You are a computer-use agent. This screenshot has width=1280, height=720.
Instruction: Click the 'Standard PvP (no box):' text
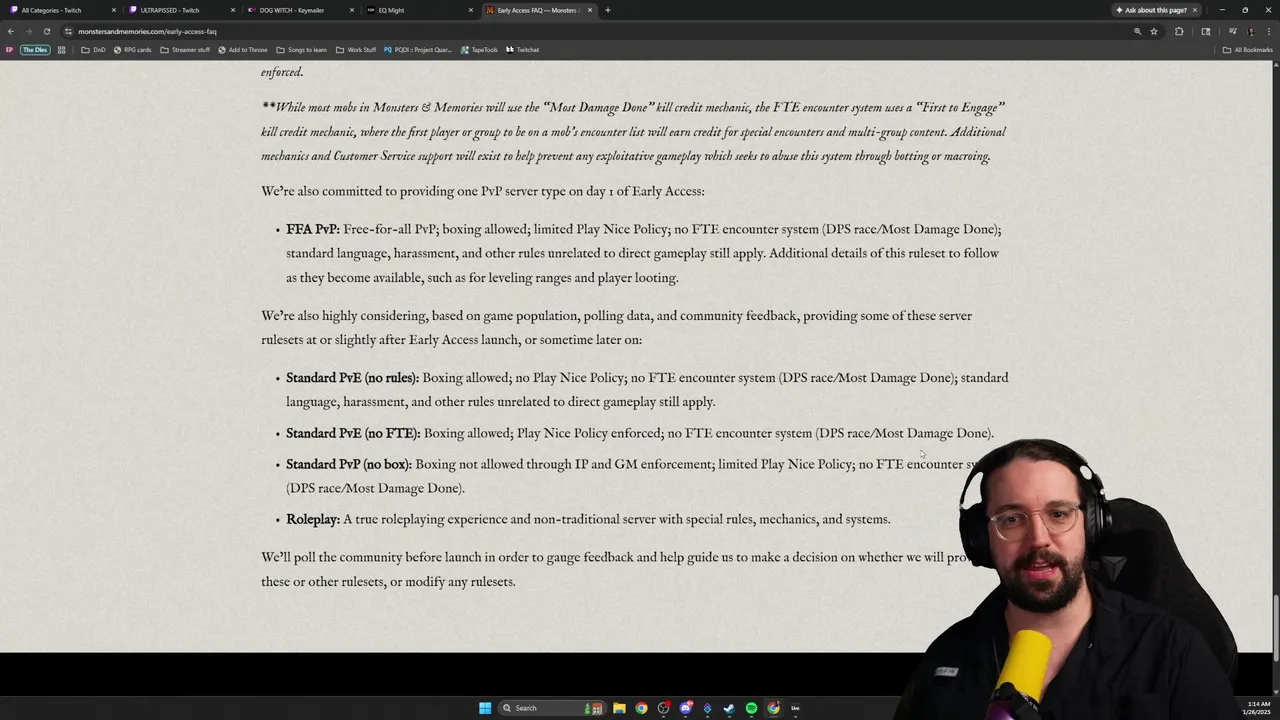point(349,464)
